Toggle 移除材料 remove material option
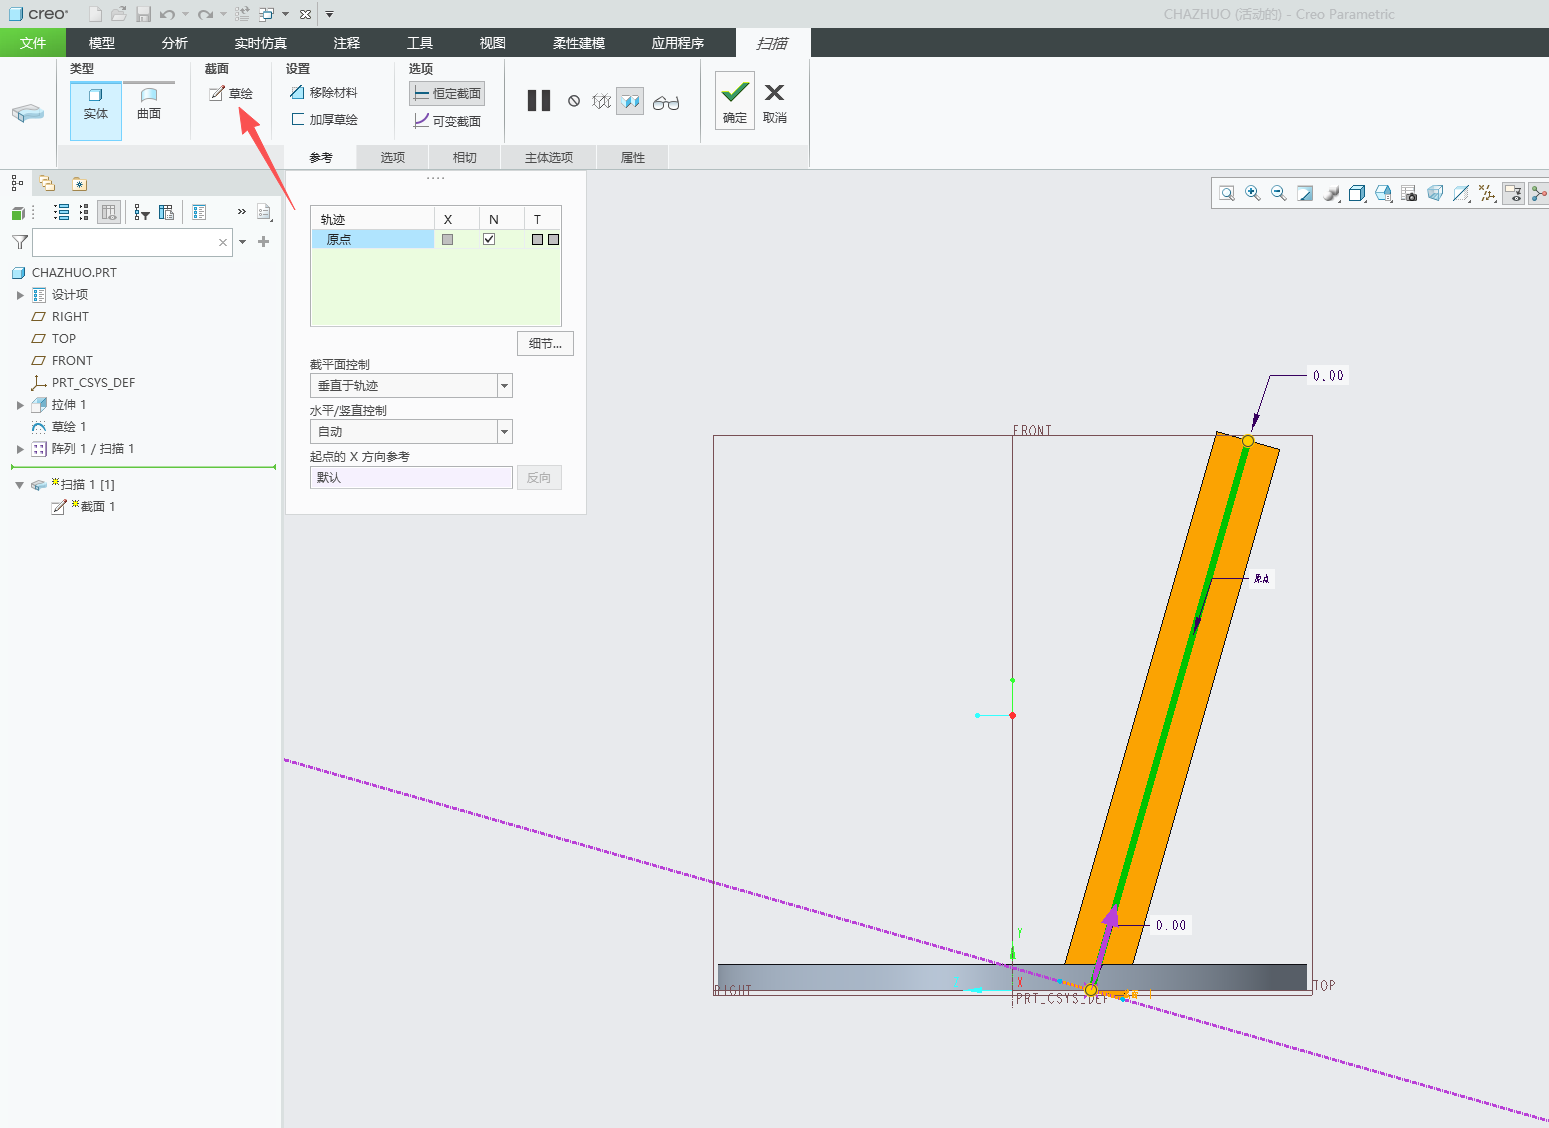This screenshot has height=1128, width=1549. (x=323, y=92)
